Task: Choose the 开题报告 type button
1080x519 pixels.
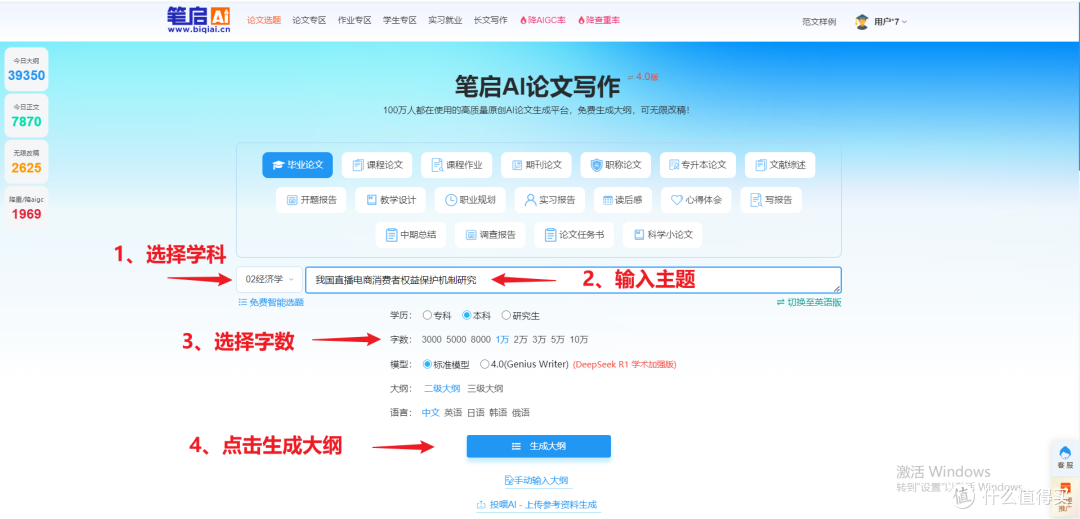Action: click(x=311, y=200)
